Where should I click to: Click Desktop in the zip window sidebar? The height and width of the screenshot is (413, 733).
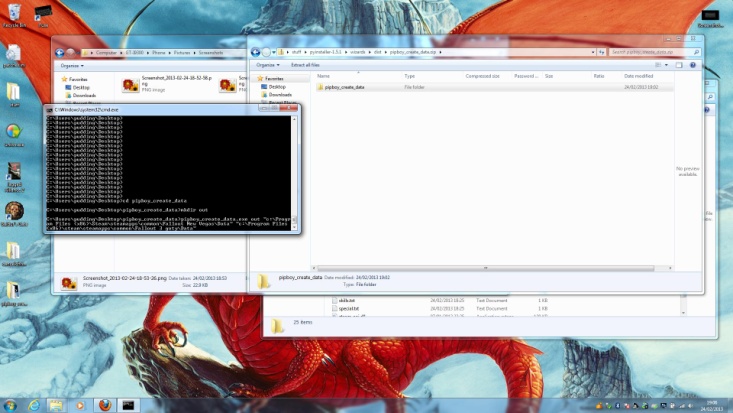click(x=273, y=87)
